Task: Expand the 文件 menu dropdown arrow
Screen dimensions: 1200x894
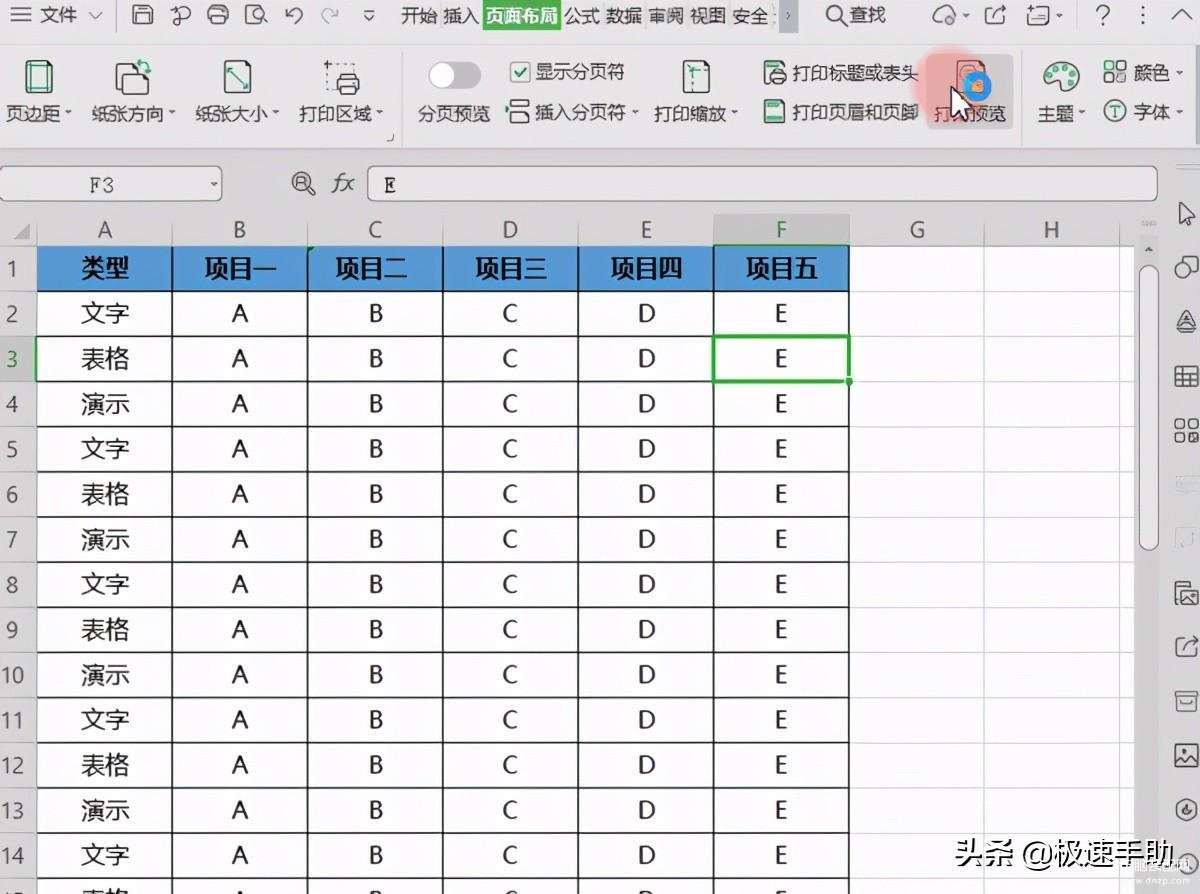Action: 95,17
